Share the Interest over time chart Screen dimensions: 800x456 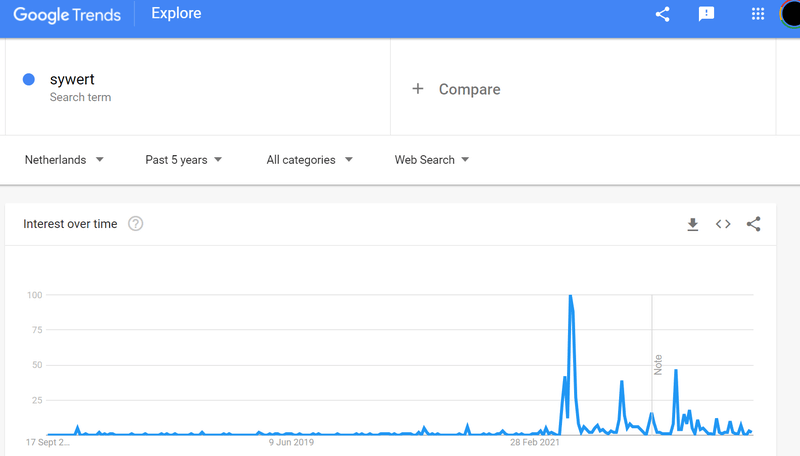(754, 224)
